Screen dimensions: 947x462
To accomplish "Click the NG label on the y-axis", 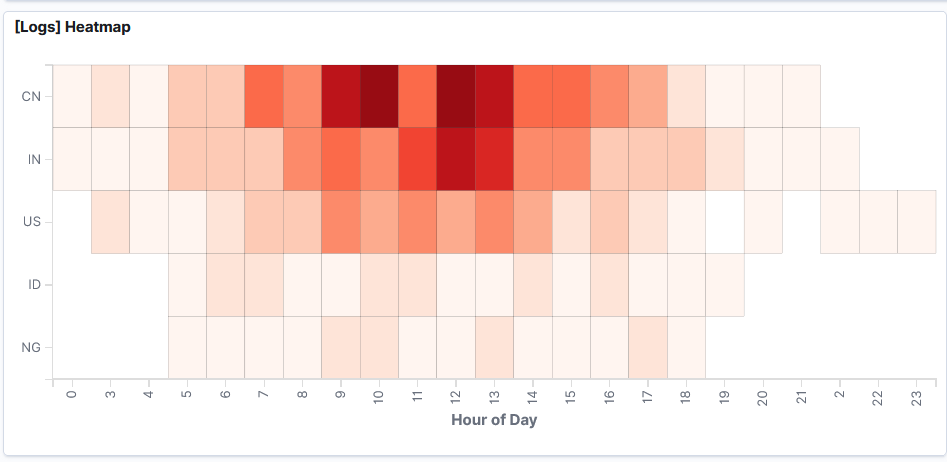I will (30, 348).
